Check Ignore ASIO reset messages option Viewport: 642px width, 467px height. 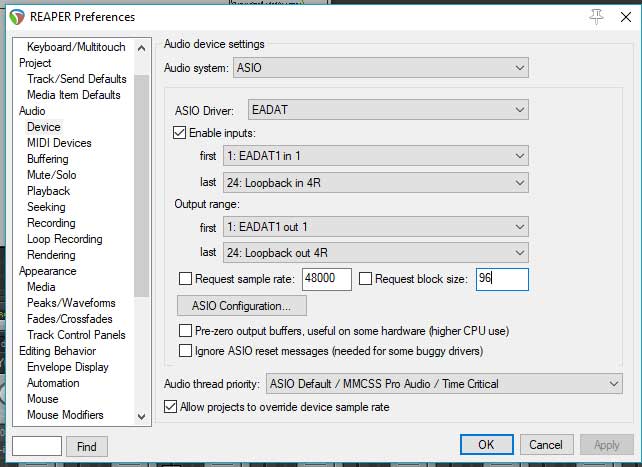coord(185,350)
